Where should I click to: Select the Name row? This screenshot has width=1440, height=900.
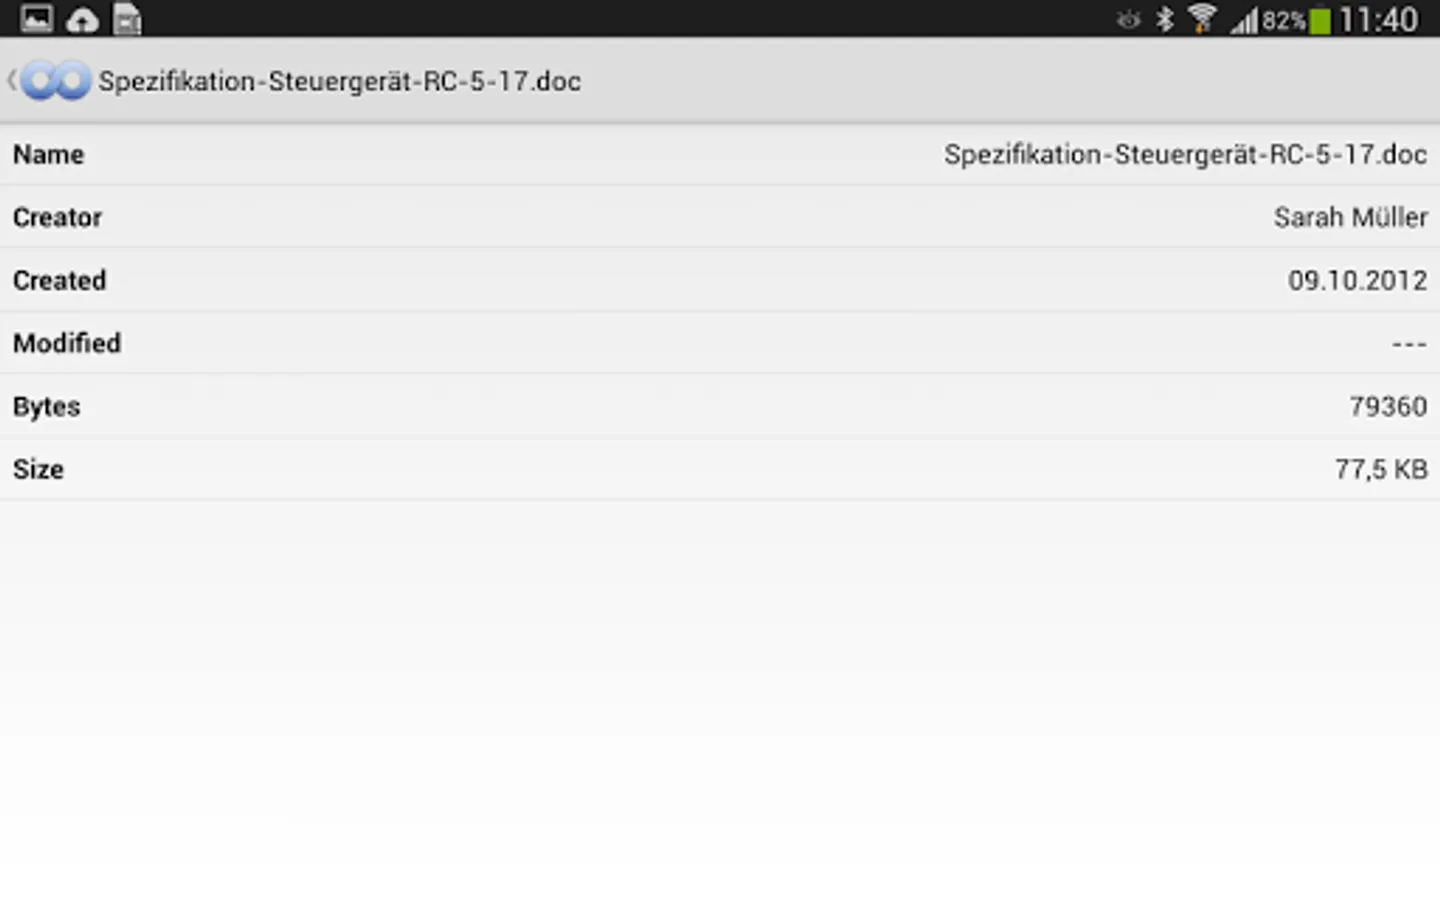[x=720, y=155]
